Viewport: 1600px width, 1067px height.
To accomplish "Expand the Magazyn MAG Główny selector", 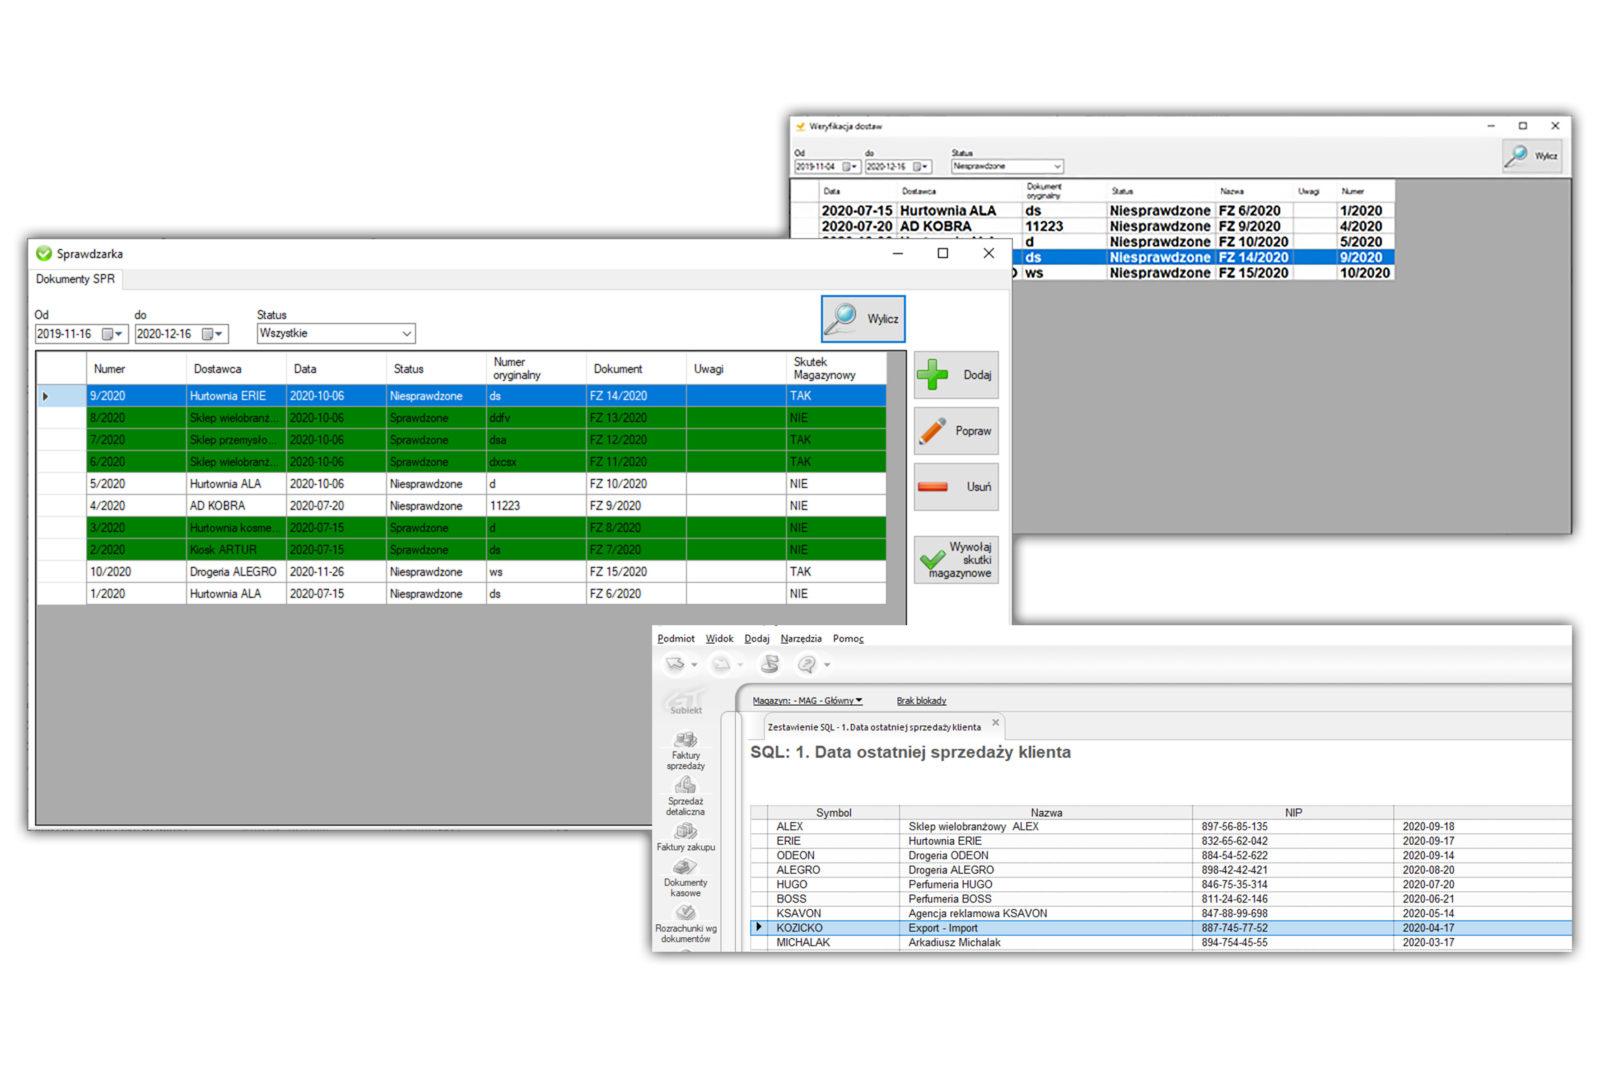I will (807, 701).
